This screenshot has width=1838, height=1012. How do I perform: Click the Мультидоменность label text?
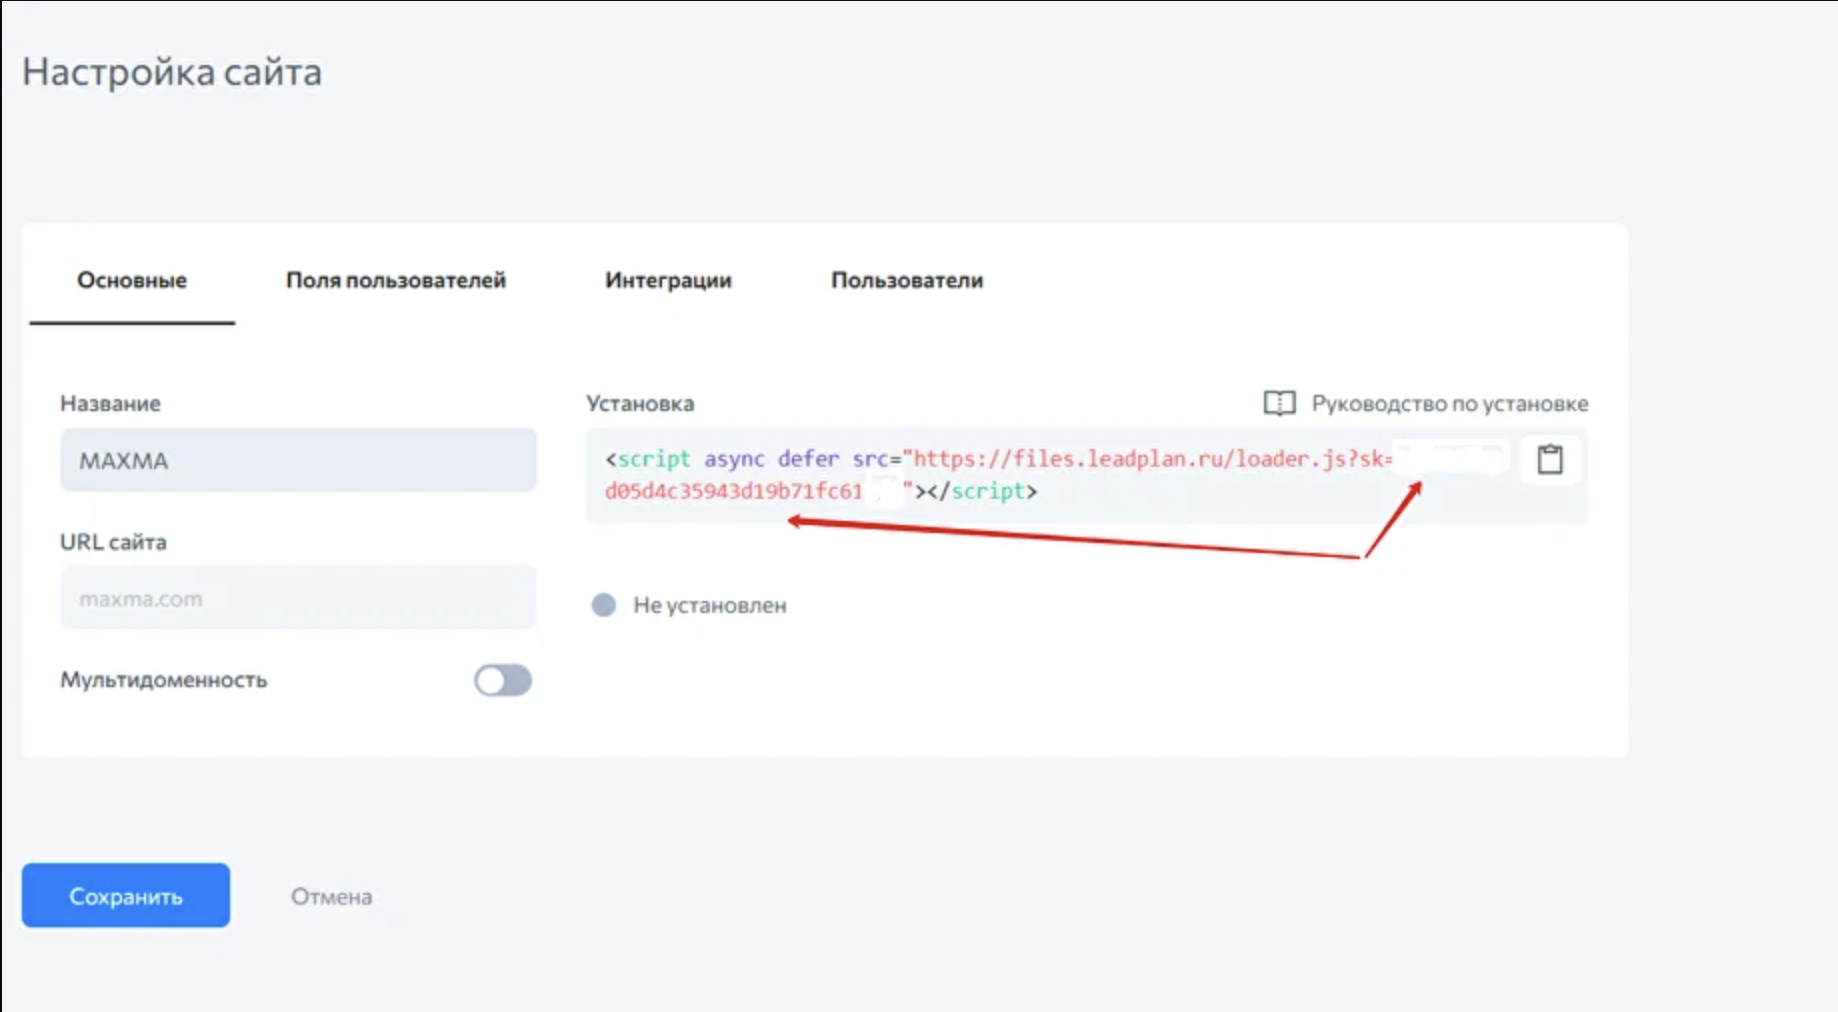pyautogui.click(x=164, y=680)
